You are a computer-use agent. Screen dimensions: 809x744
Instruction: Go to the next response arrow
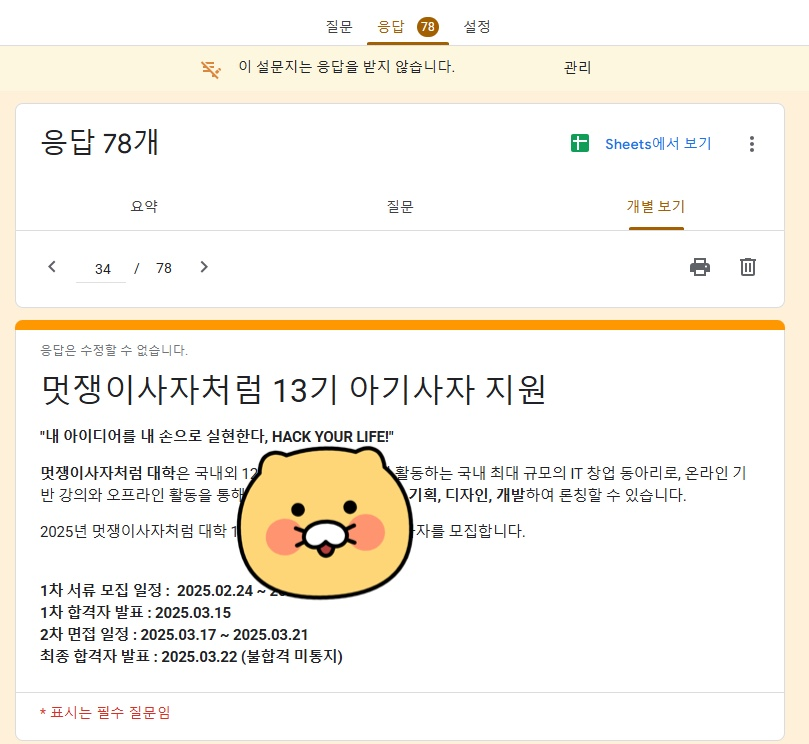tap(204, 267)
